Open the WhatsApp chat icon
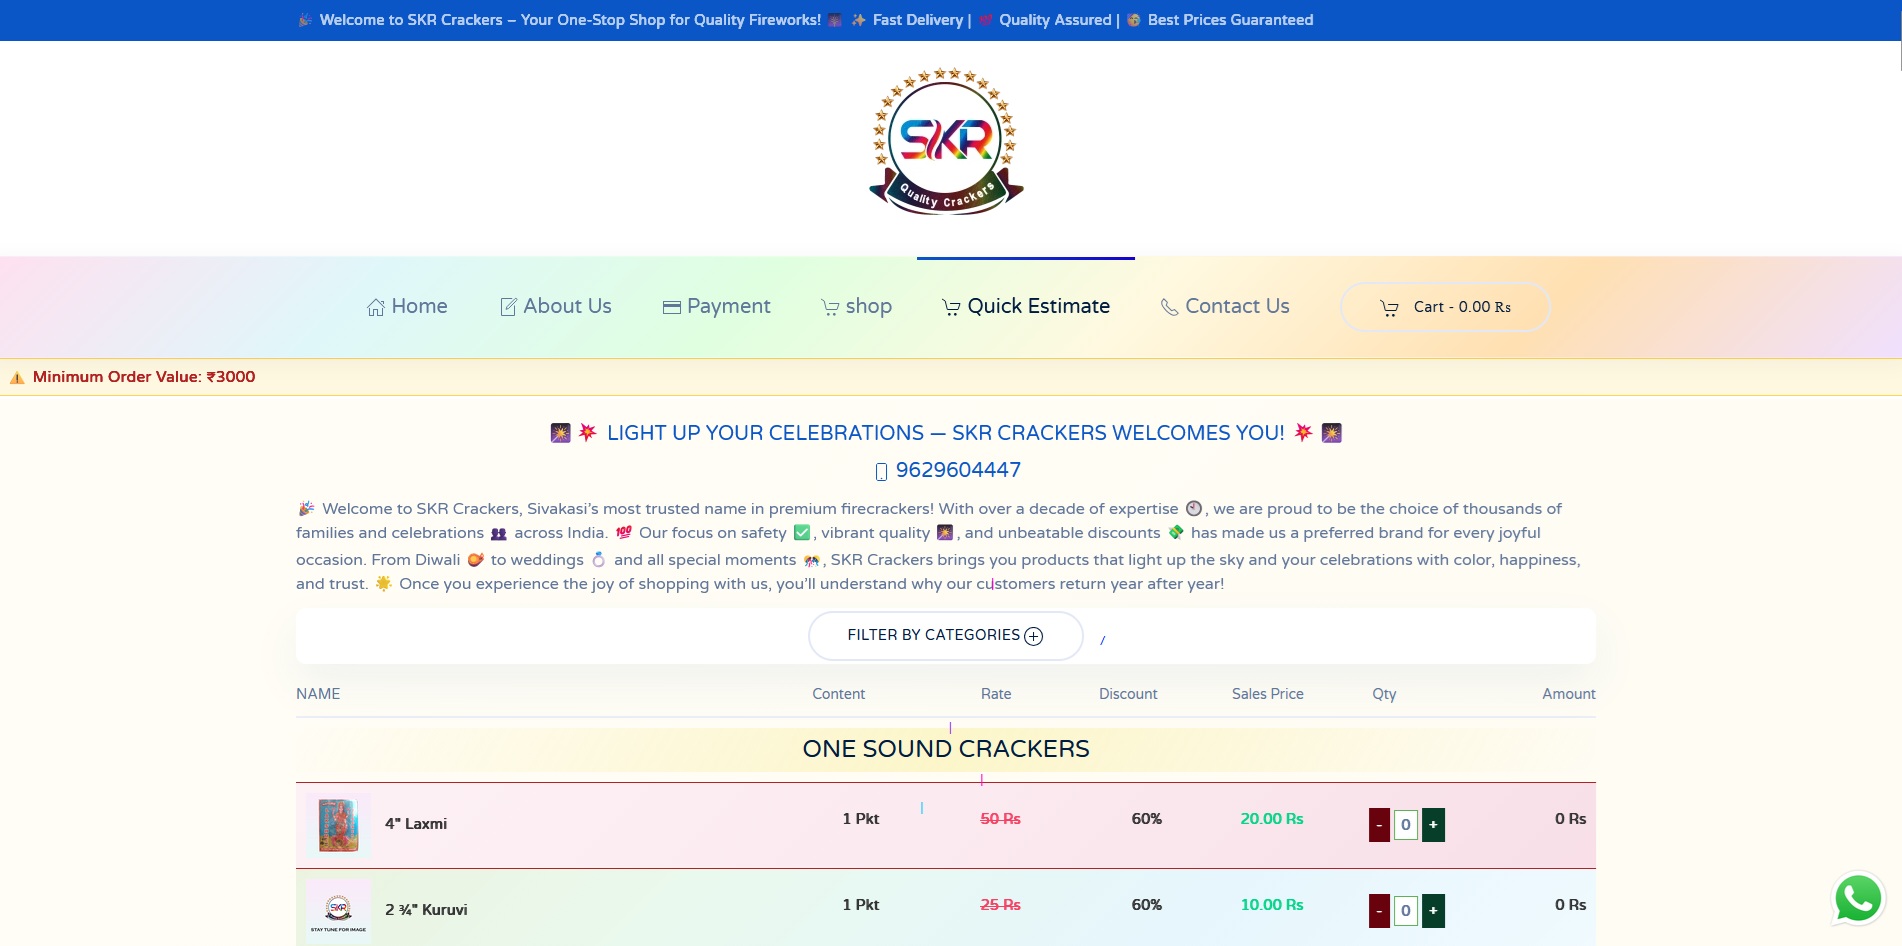 (1858, 898)
